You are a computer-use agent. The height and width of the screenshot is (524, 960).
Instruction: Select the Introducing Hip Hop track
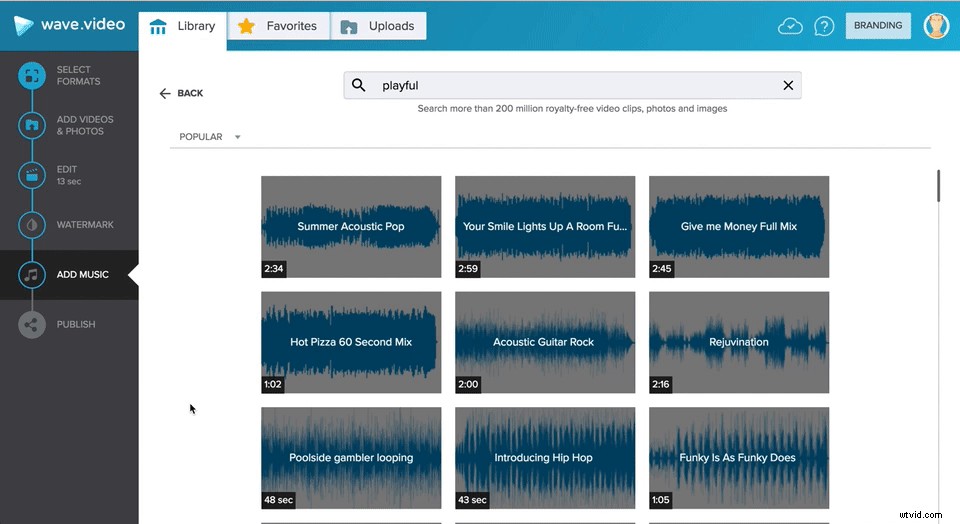545,458
